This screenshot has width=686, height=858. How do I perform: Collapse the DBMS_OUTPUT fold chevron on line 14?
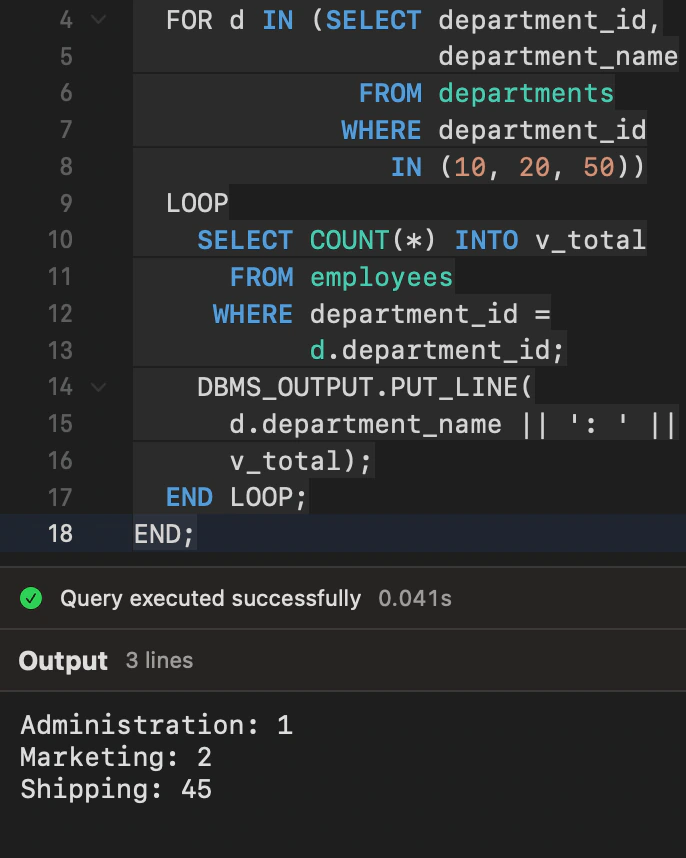click(x=98, y=387)
